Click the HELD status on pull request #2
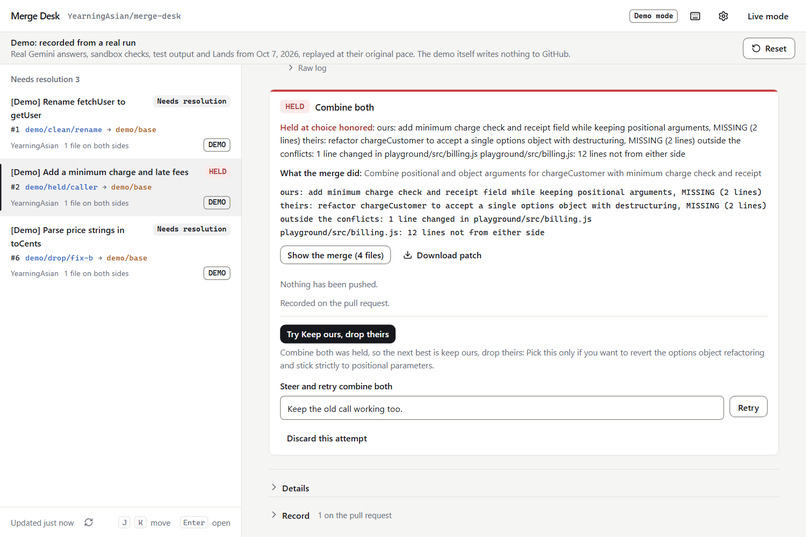 click(217, 172)
